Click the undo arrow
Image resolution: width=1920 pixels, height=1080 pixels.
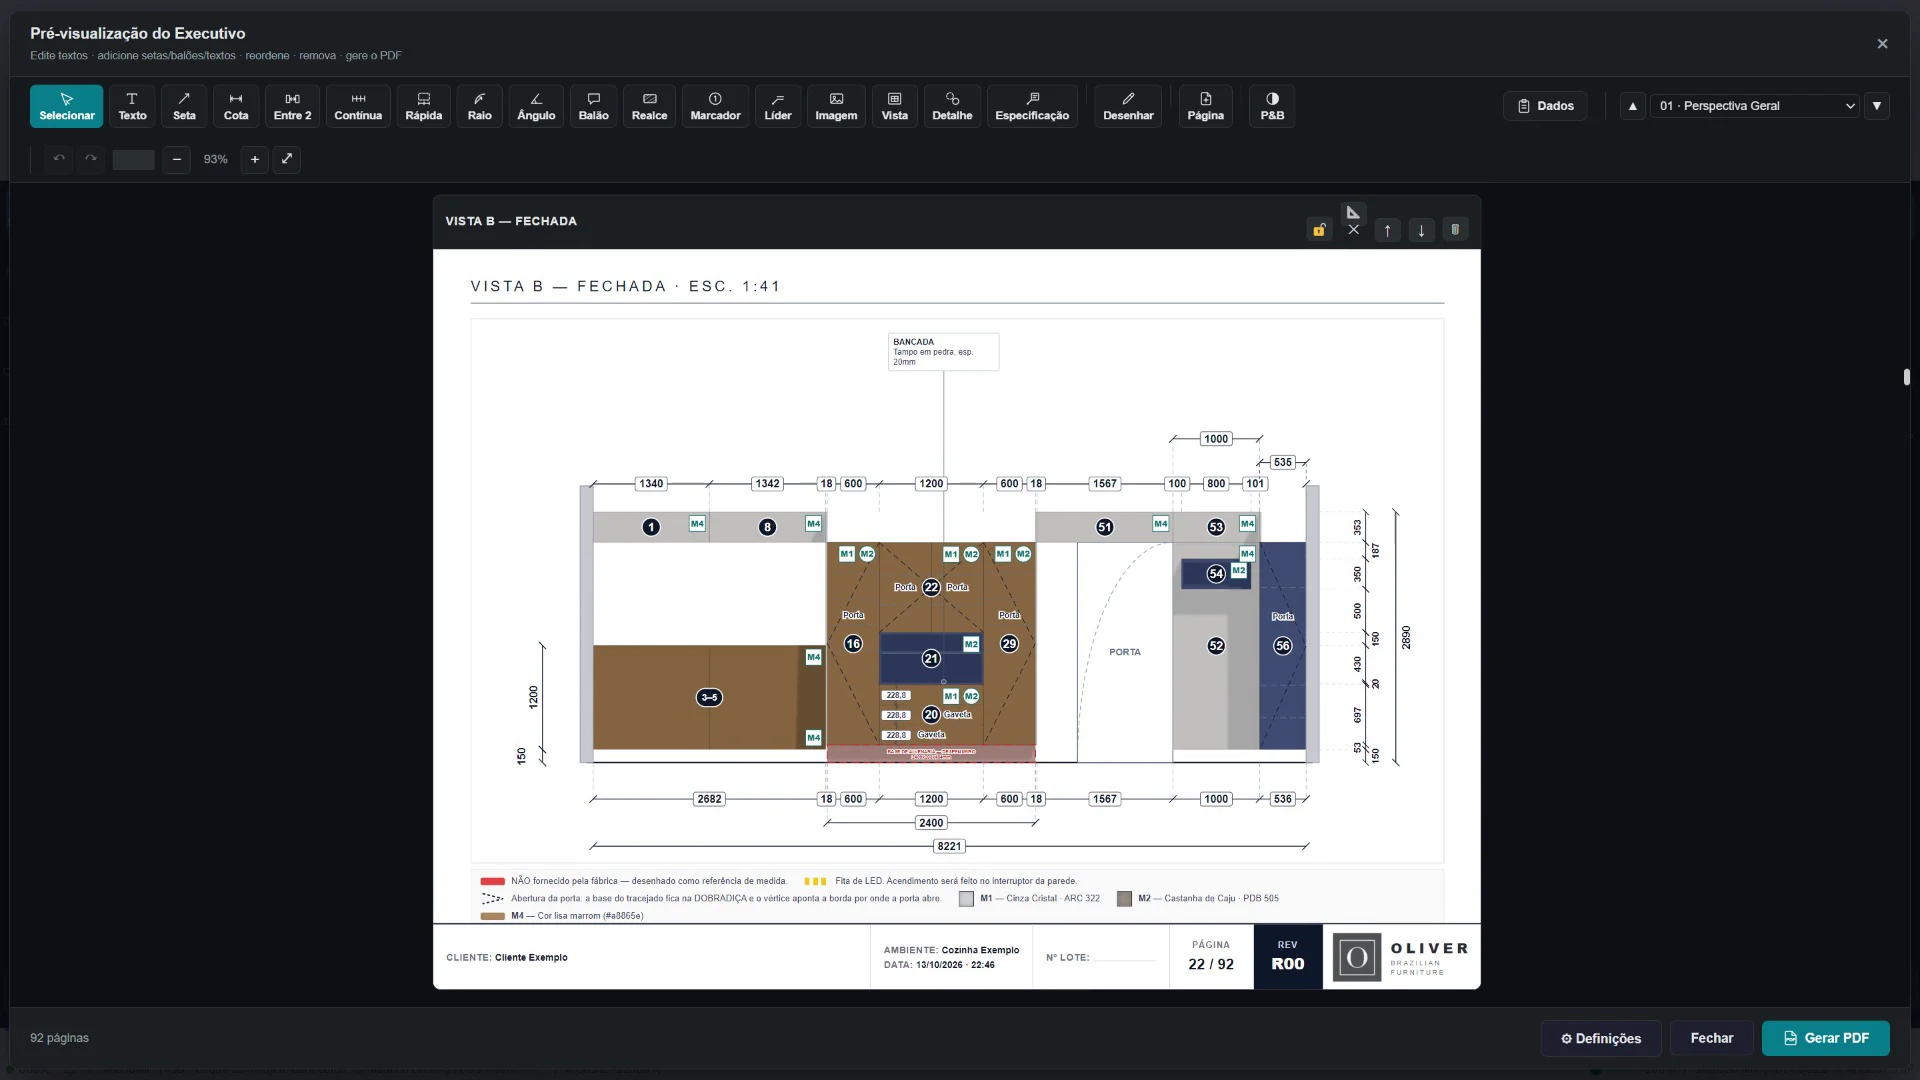[59, 159]
